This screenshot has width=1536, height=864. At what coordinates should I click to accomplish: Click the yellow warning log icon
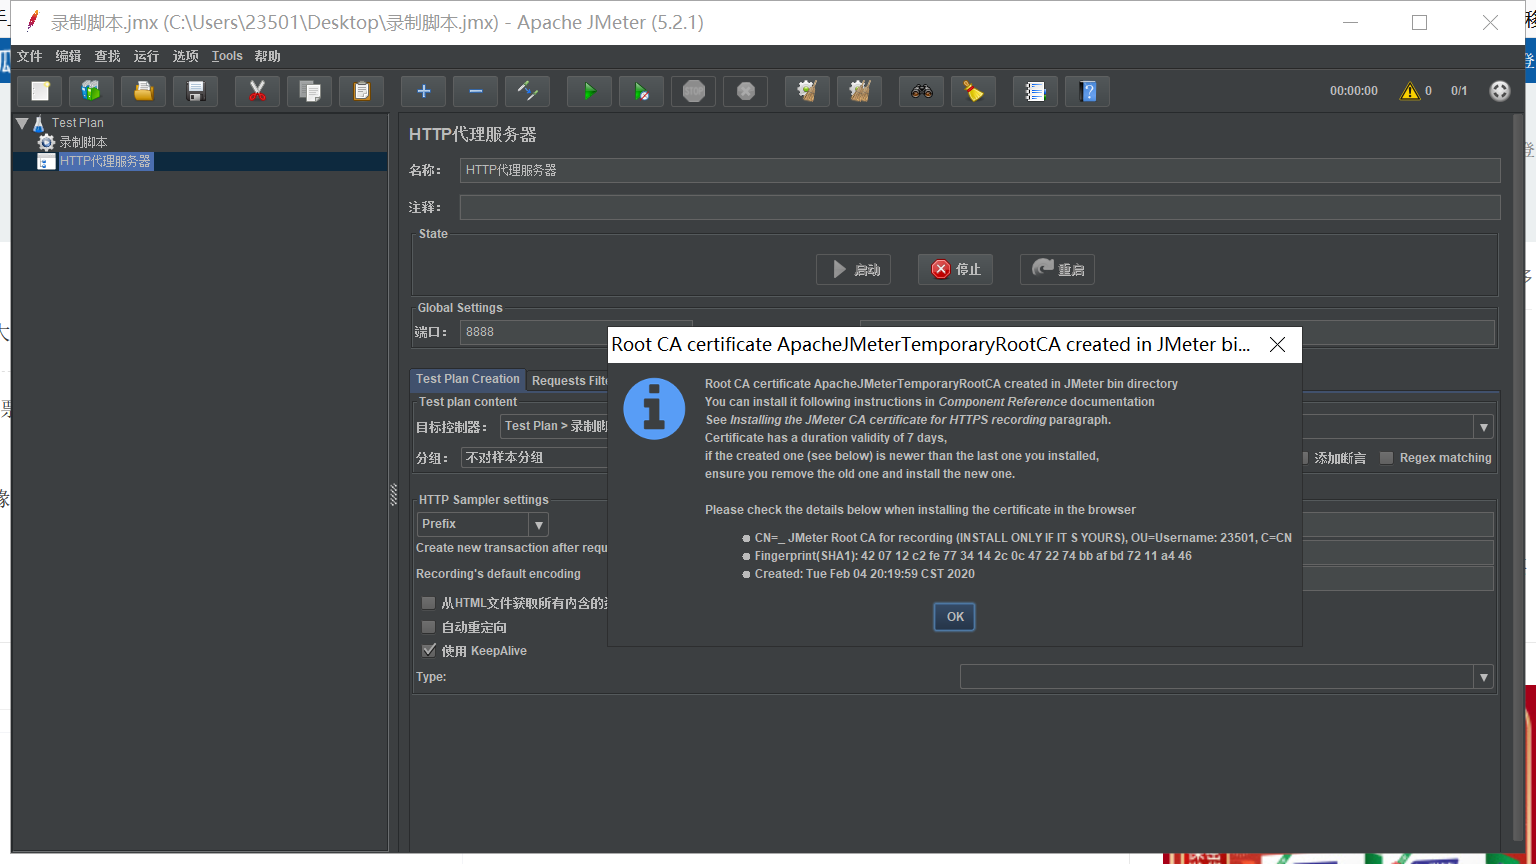pos(1410,91)
